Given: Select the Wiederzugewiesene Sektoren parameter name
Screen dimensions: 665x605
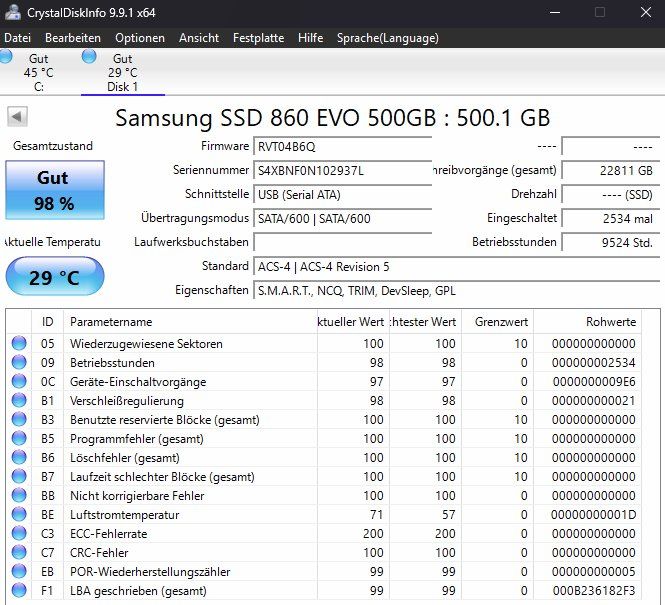Looking at the screenshot, I should [146, 344].
